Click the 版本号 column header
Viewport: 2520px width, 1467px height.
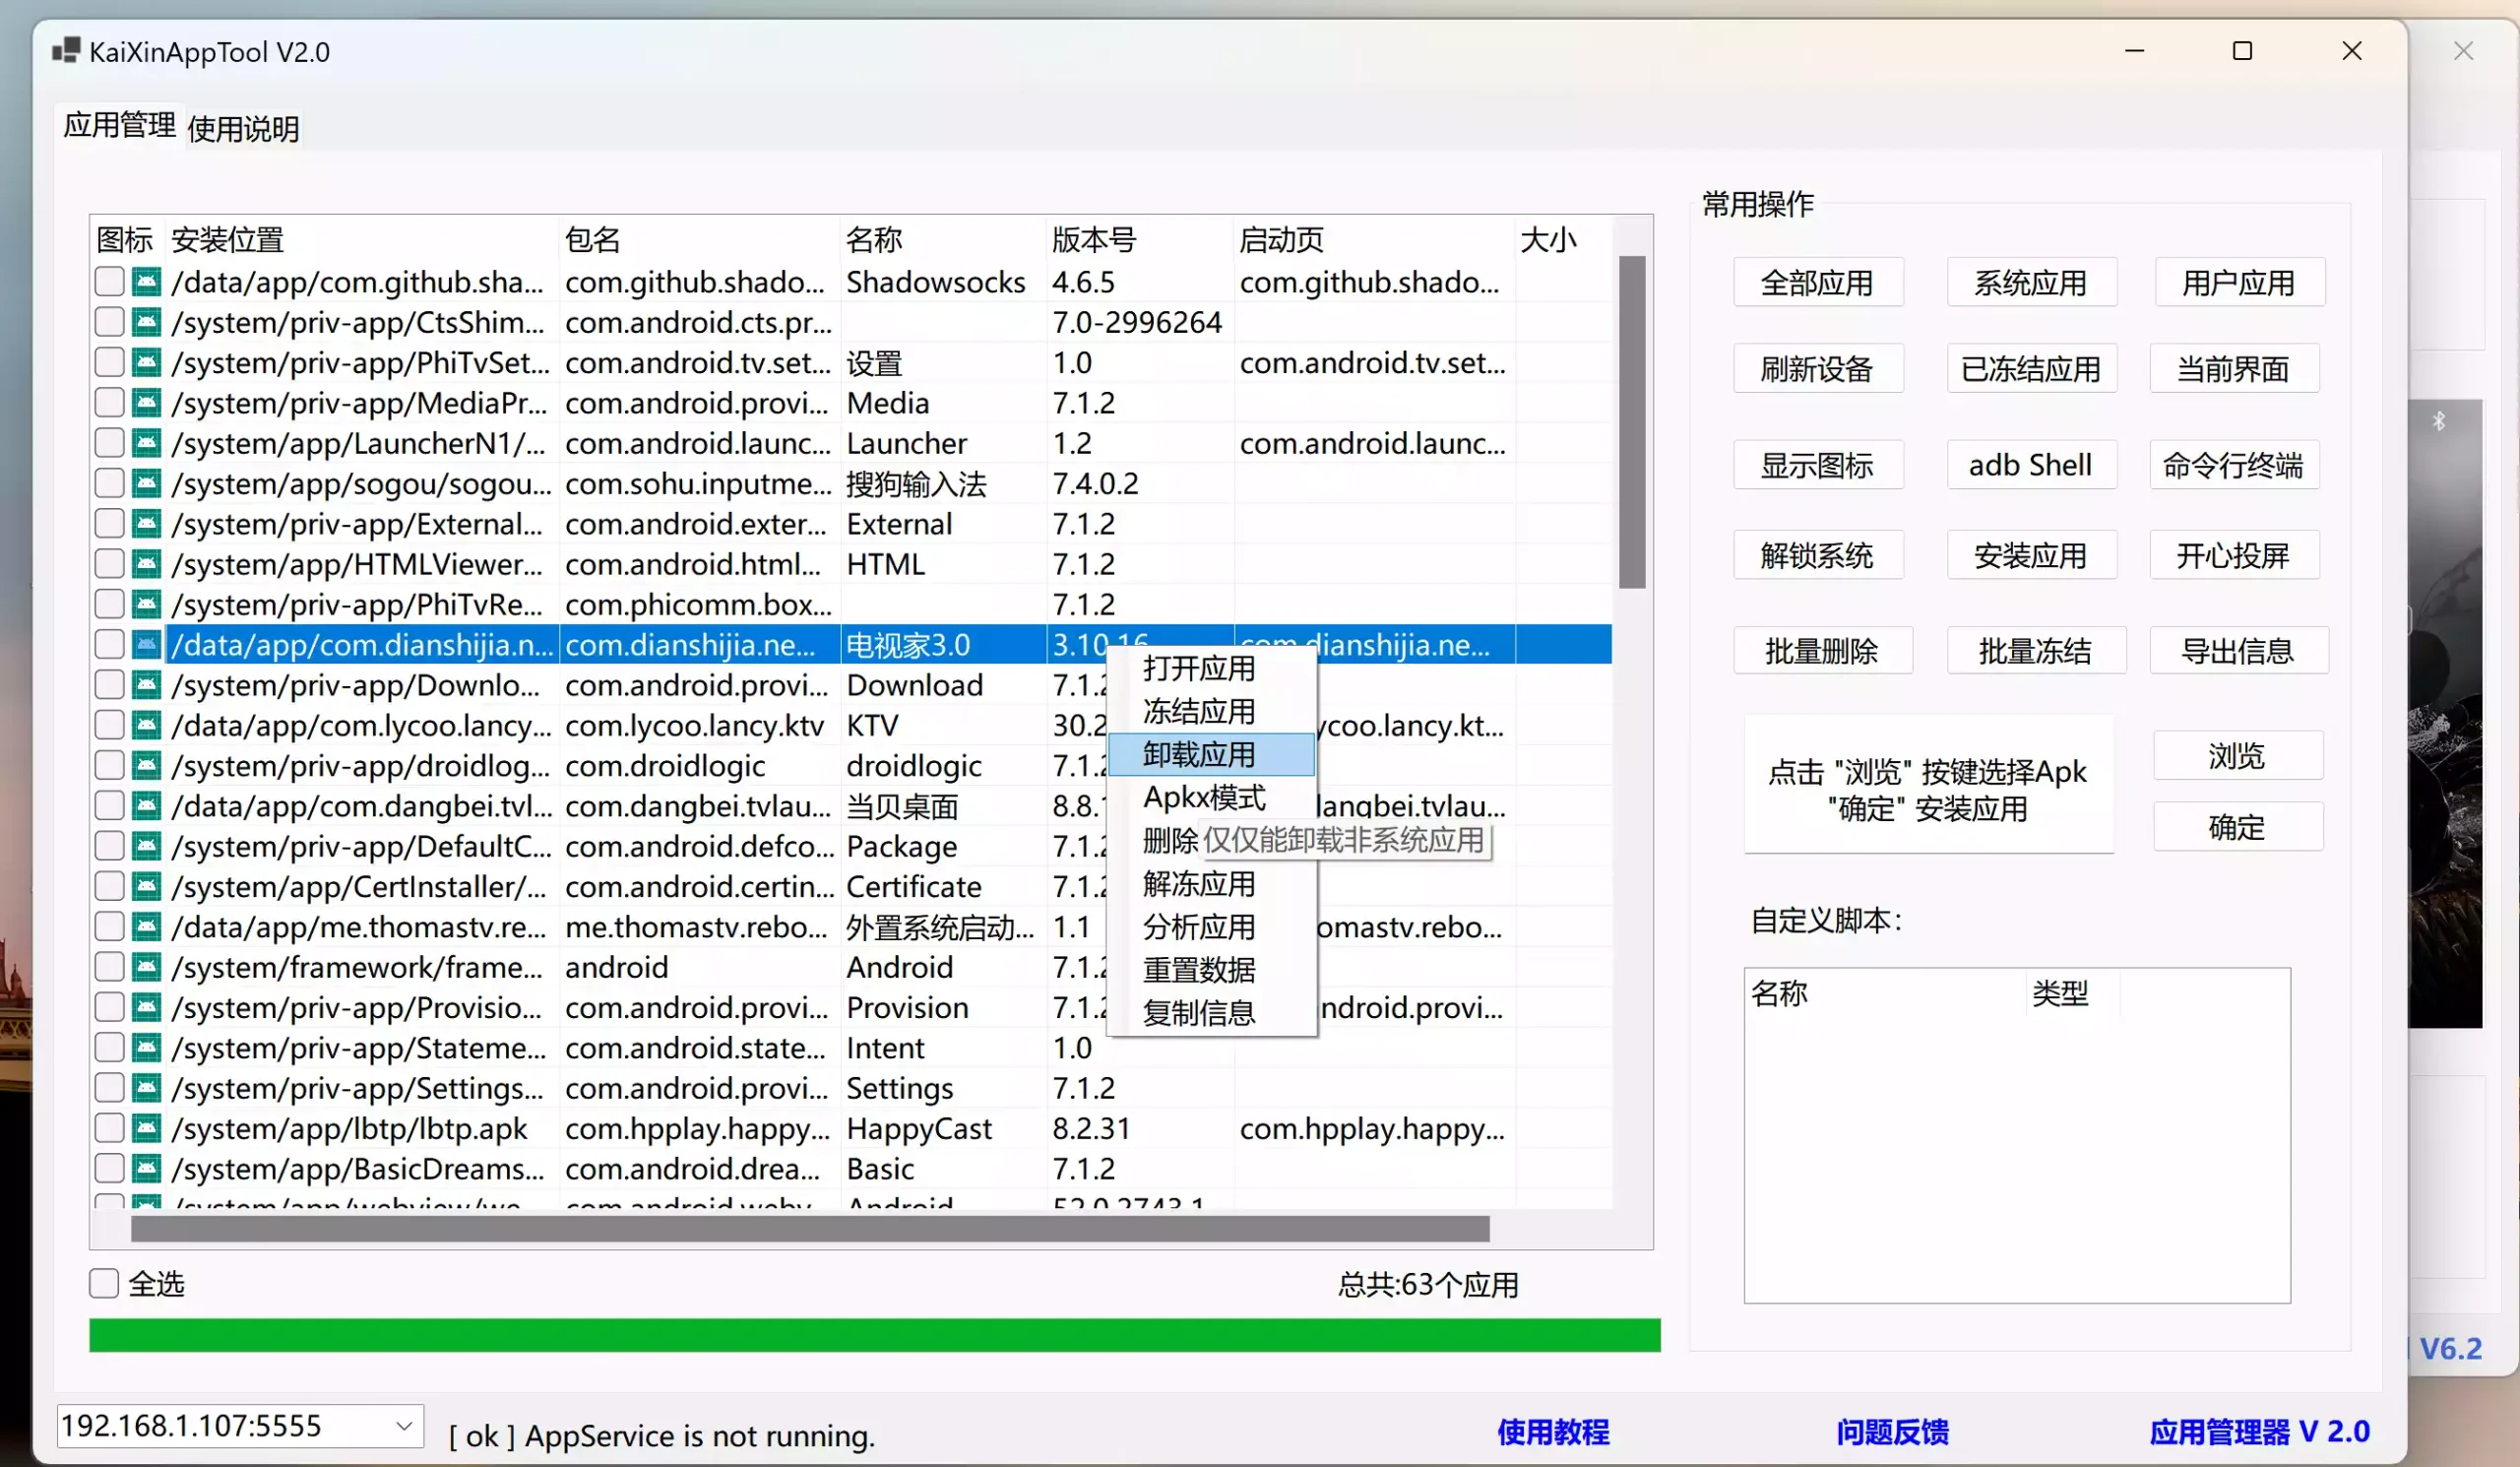pos(1094,240)
